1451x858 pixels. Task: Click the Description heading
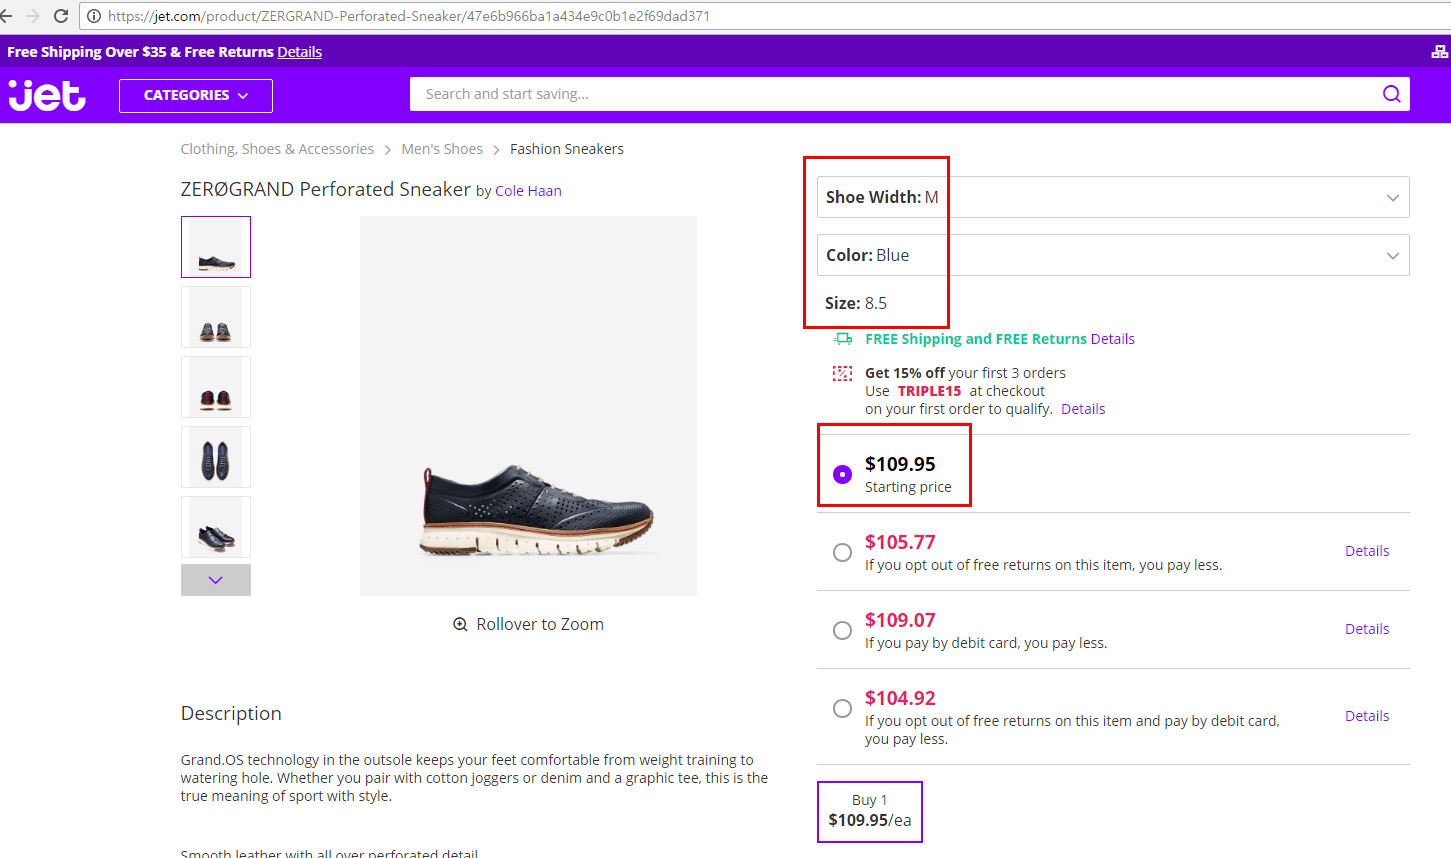click(231, 713)
